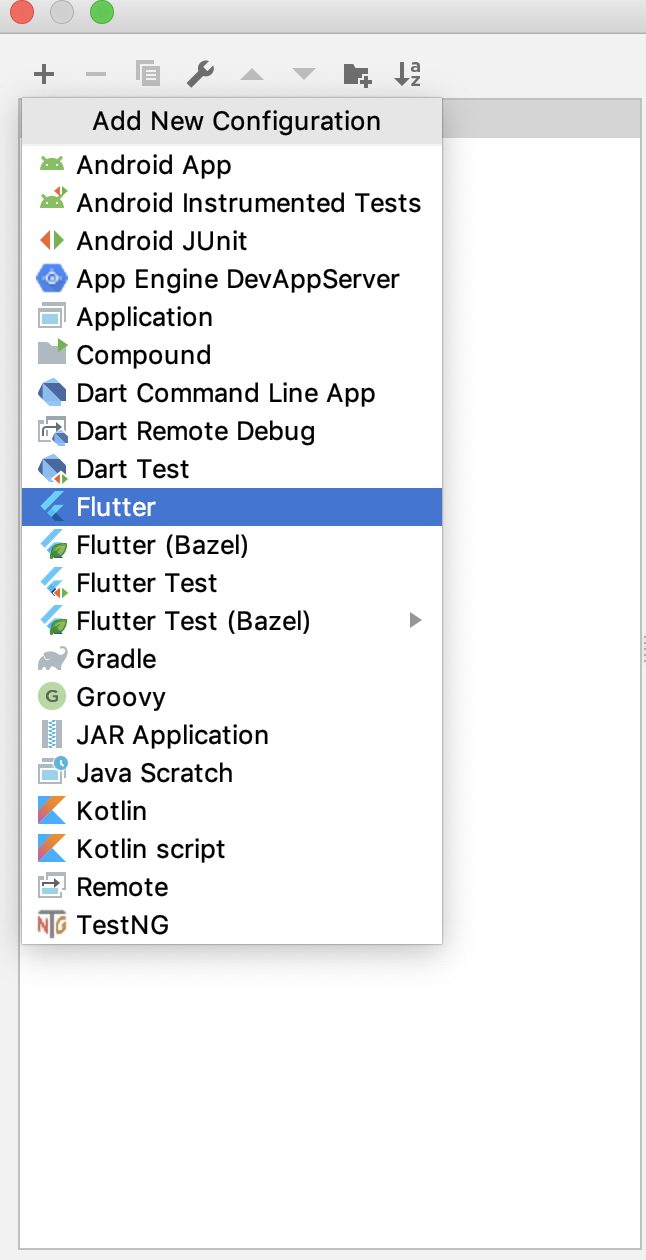The image size is (646, 1260).
Task: Choose Android App configuration type
Action: click(x=154, y=165)
